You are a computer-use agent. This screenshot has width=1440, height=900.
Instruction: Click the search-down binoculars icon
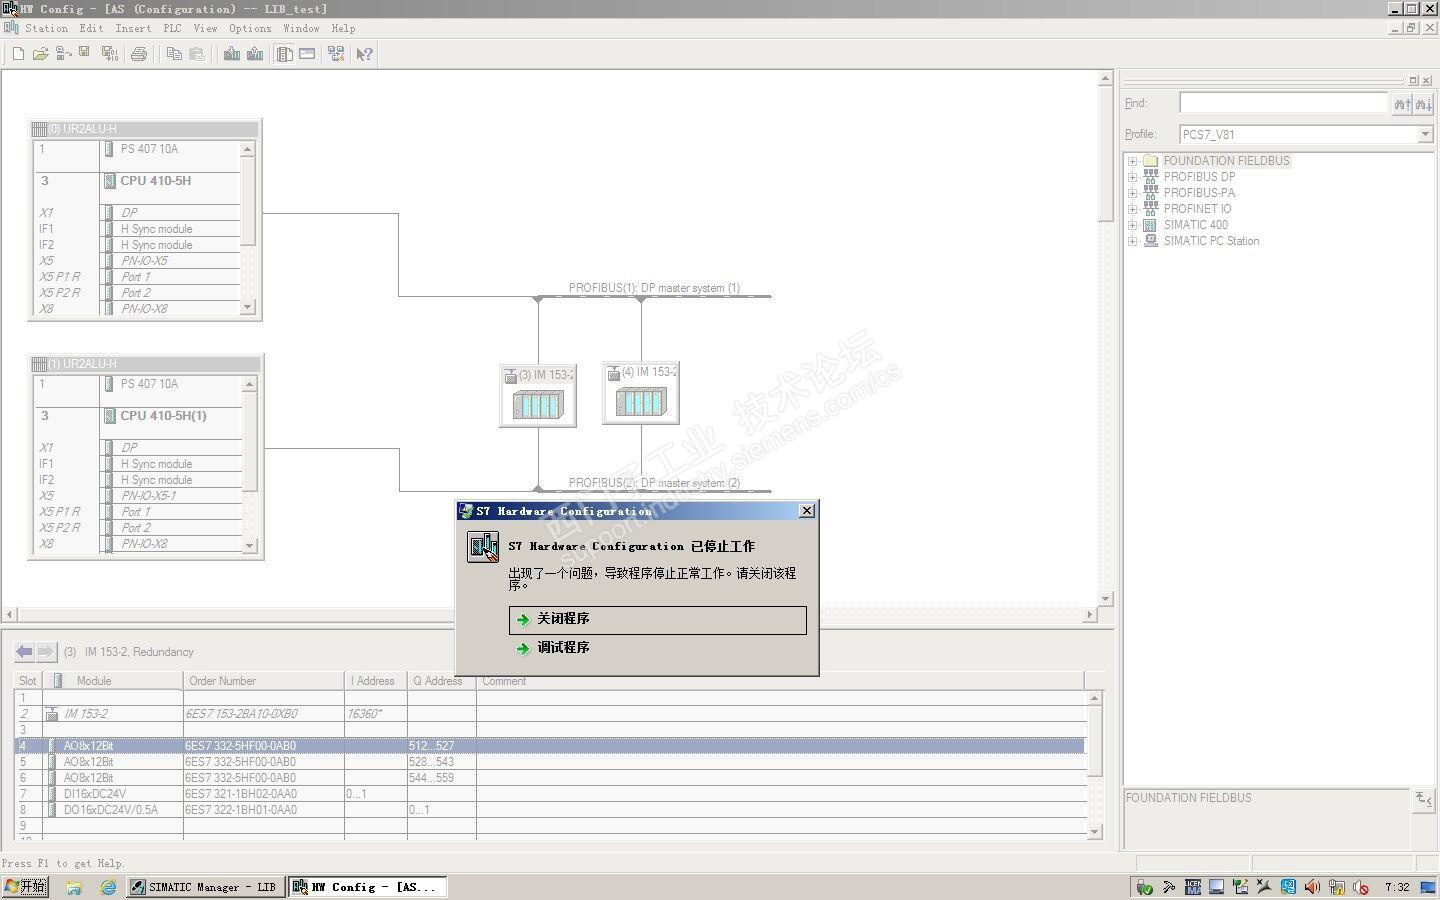[1424, 104]
